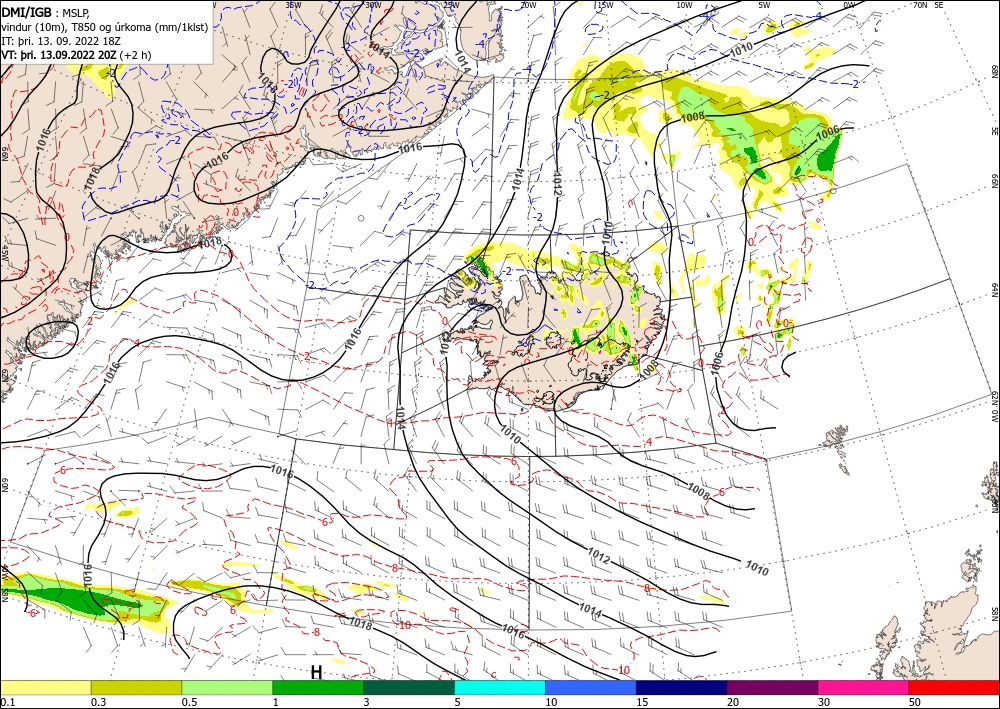Select the blue 10–15 legend swatch
Viewport: 1000px width, 709px height.
coord(591,687)
